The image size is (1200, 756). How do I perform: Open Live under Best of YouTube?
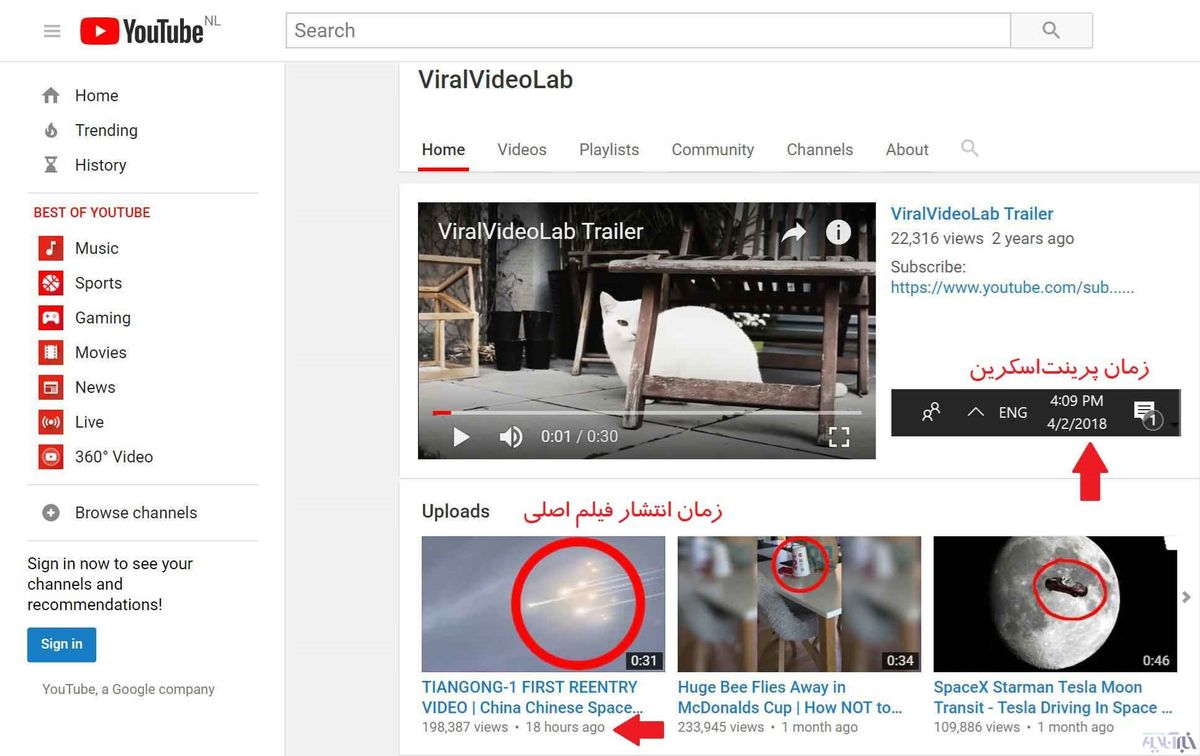(89, 422)
